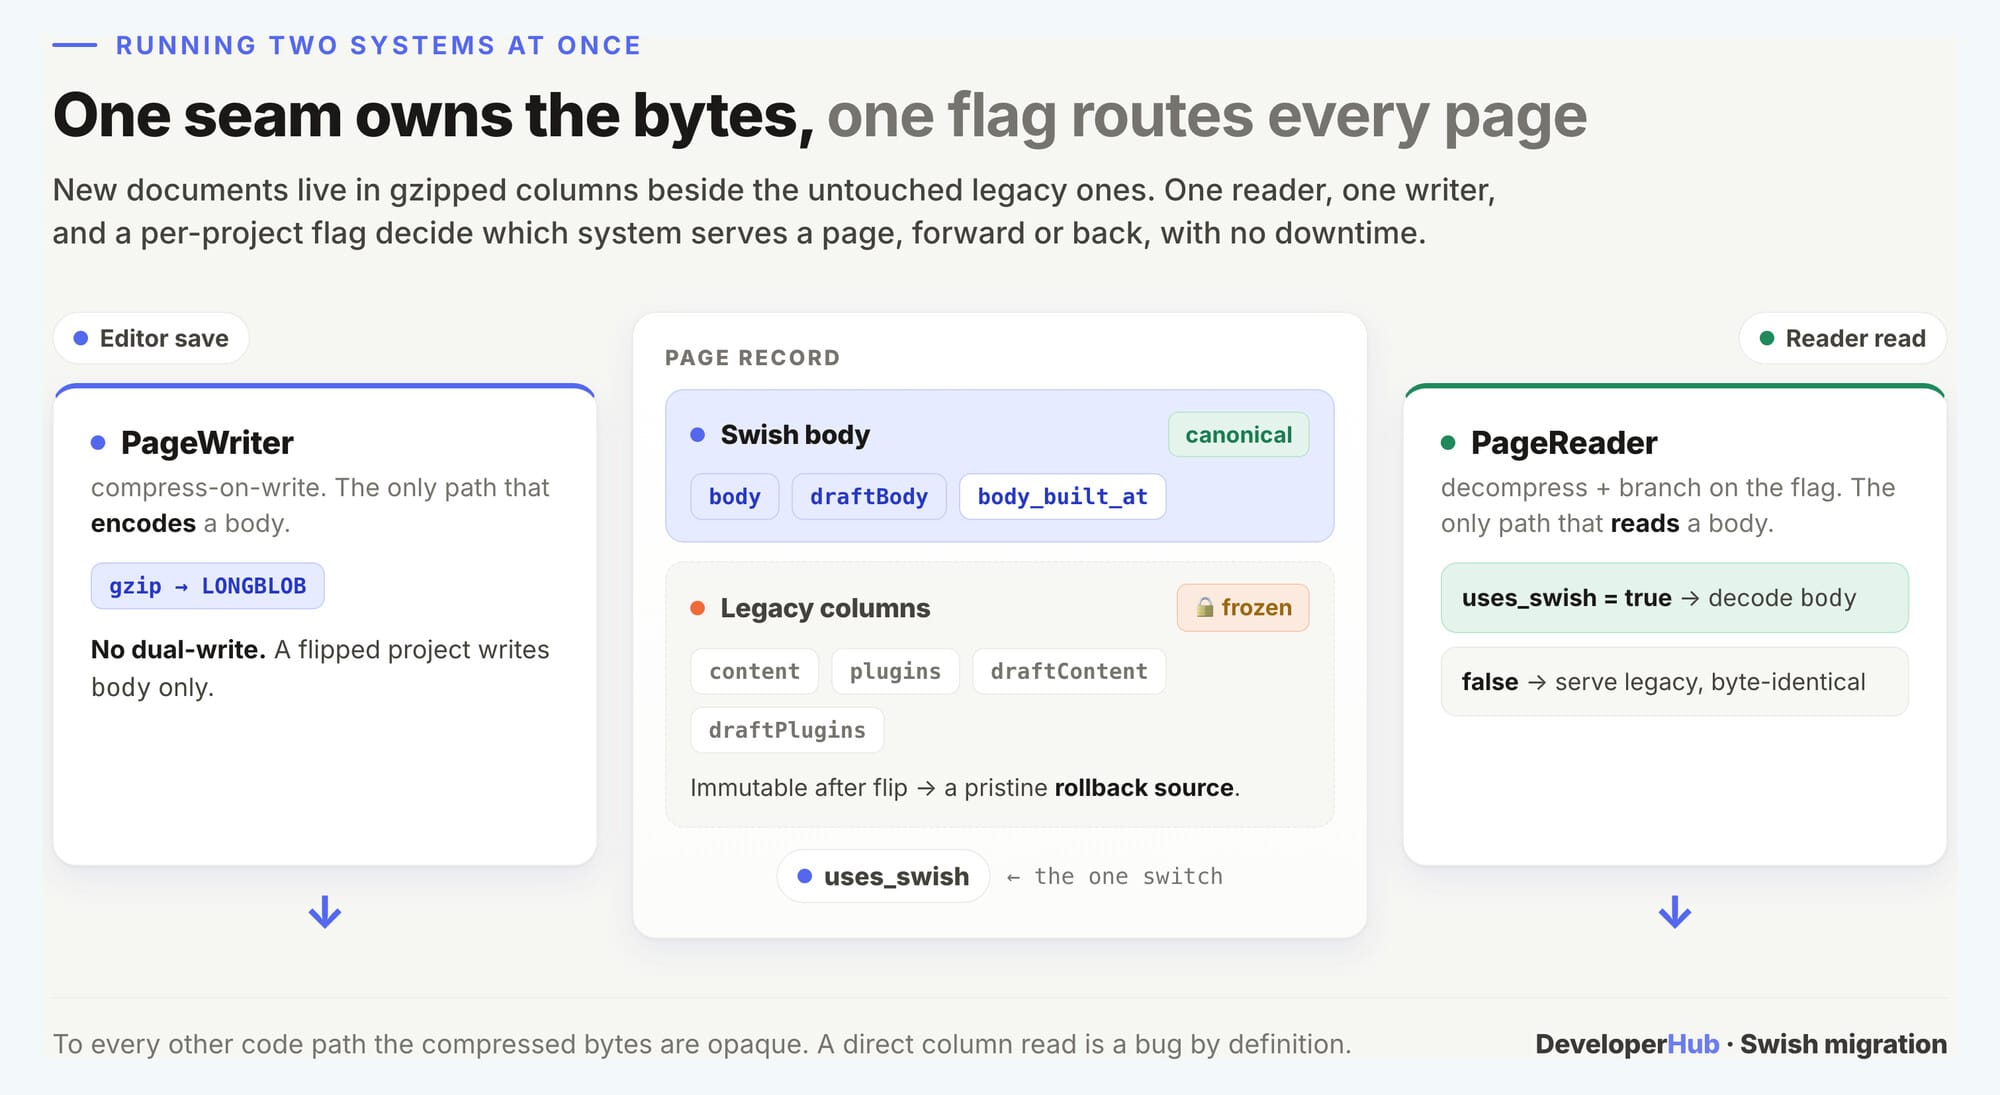The image size is (2000, 1095).
Task: Click the RUNNING TWO SYSTEMS AT ONCE eyebrow
Action: pos(378,45)
